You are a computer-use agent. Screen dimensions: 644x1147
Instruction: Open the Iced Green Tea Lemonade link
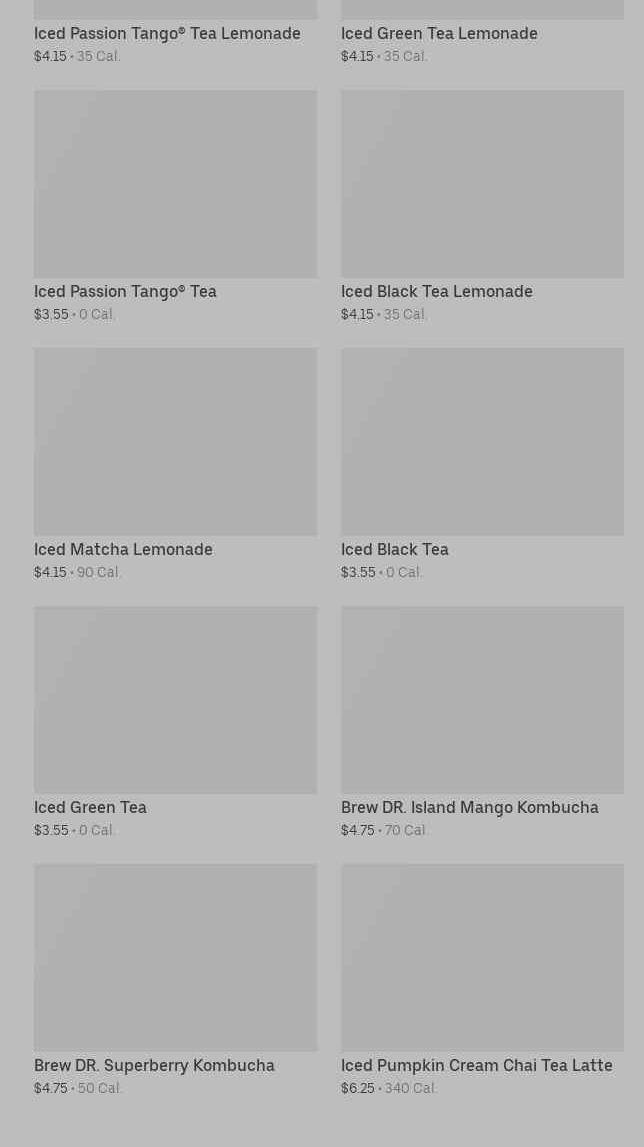439,34
